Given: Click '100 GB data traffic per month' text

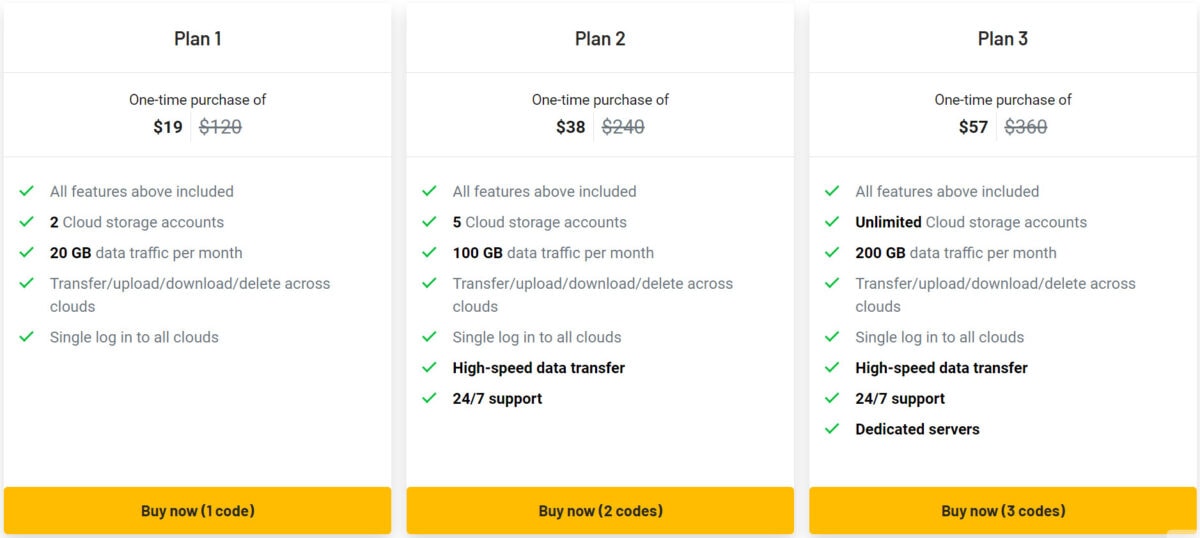Looking at the screenshot, I should click(x=553, y=253).
